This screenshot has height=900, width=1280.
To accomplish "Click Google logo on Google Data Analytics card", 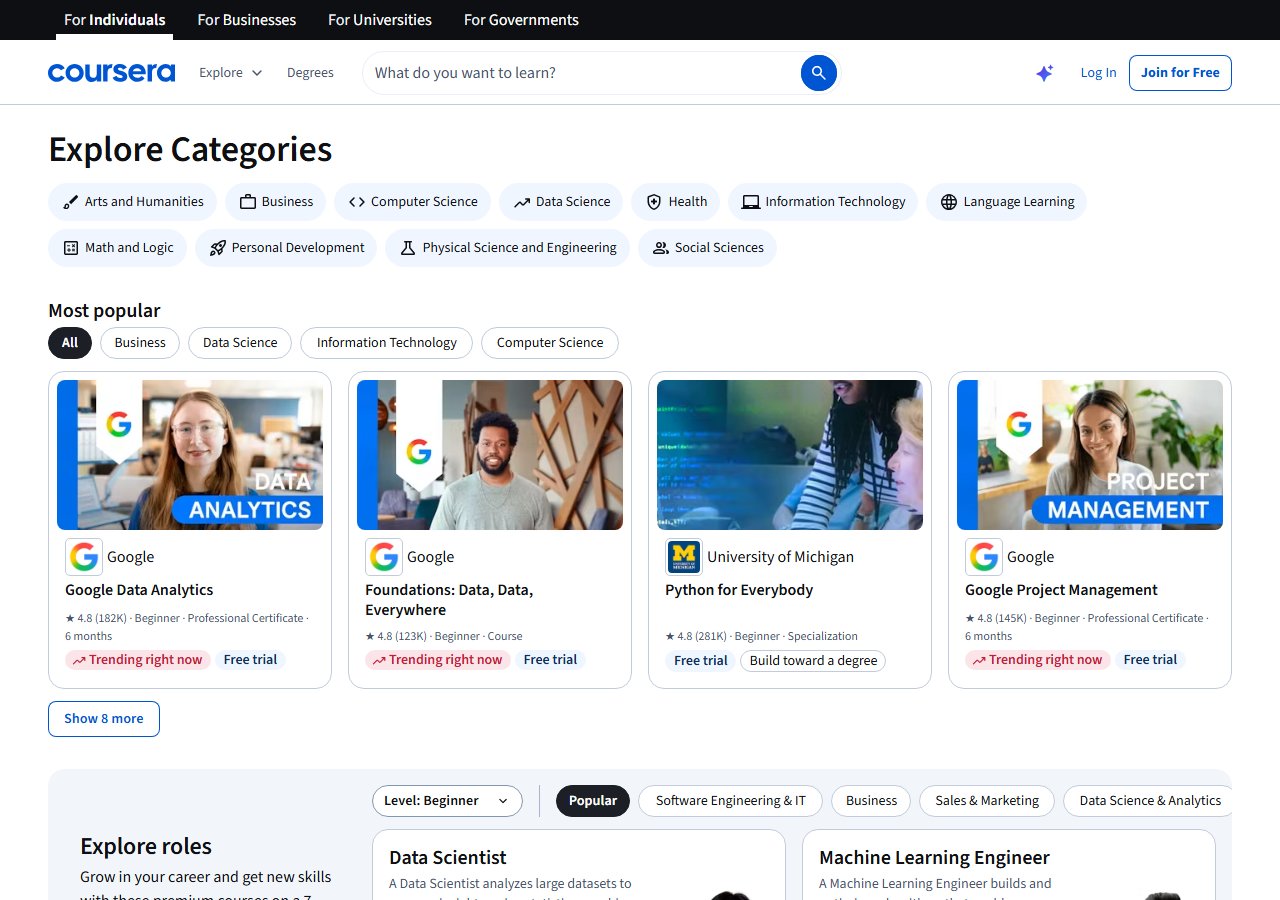I will tap(84, 557).
